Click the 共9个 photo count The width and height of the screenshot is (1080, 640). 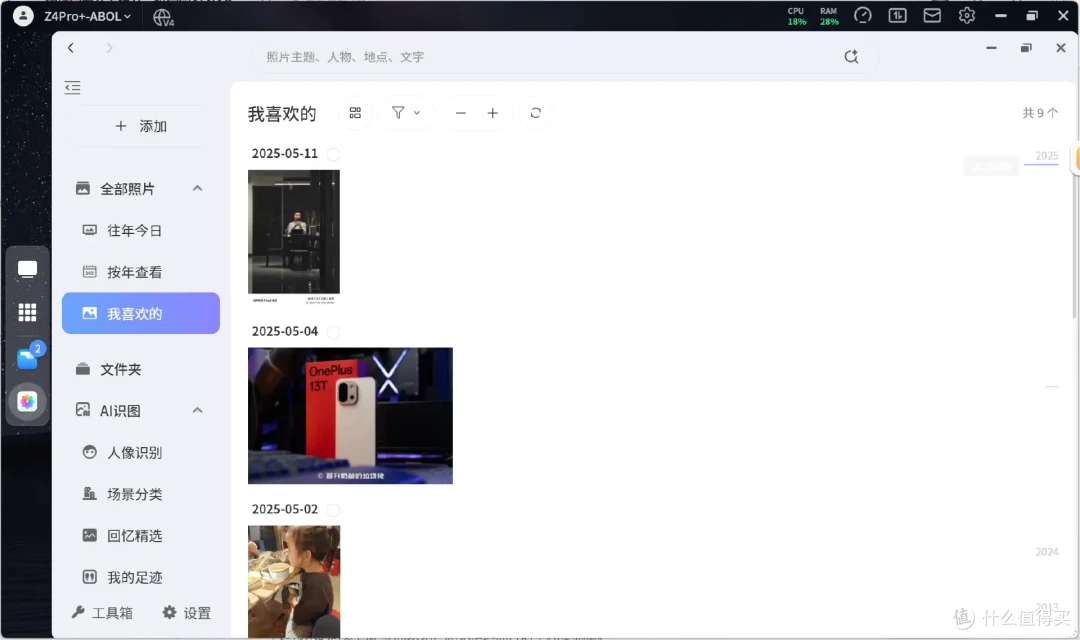[x=1040, y=113]
